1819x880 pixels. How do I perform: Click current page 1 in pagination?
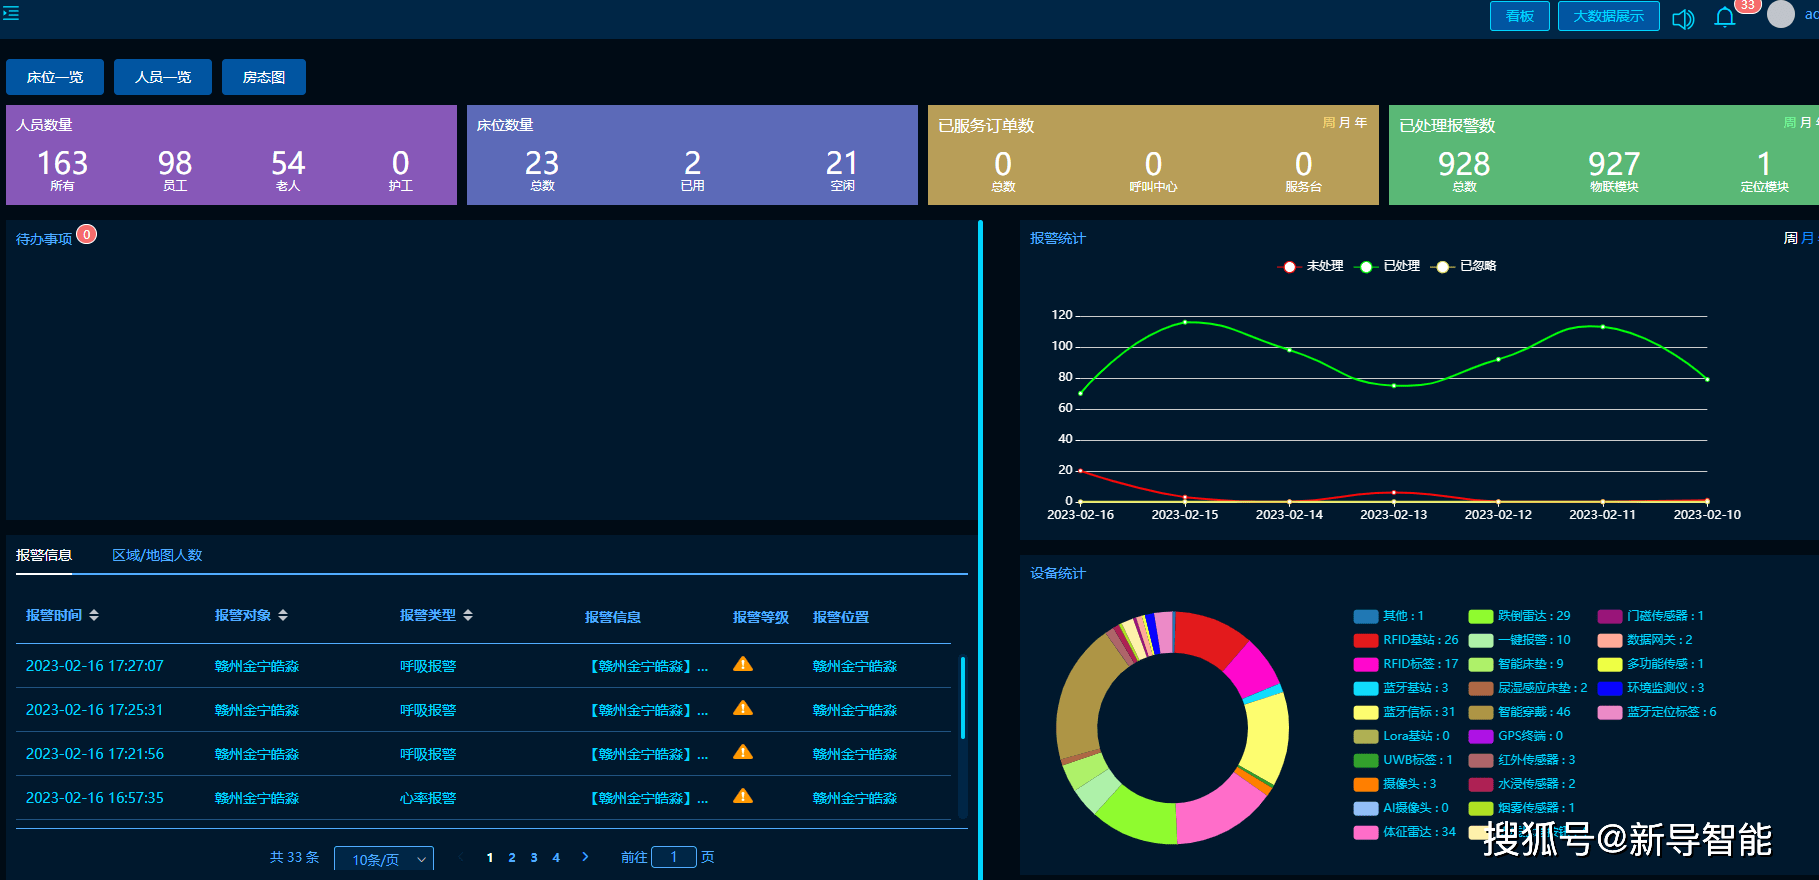[490, 858]
